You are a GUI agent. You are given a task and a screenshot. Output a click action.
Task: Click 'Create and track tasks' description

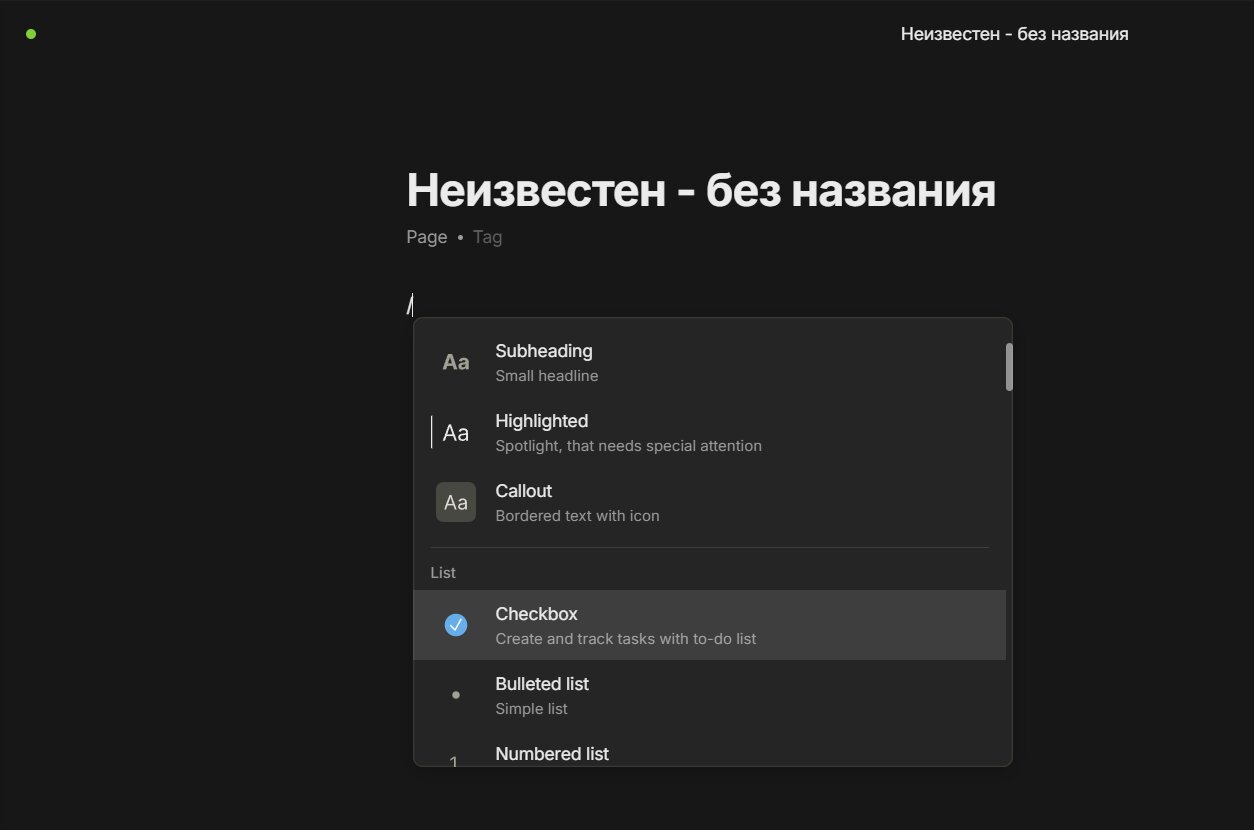tap(625, 639)
